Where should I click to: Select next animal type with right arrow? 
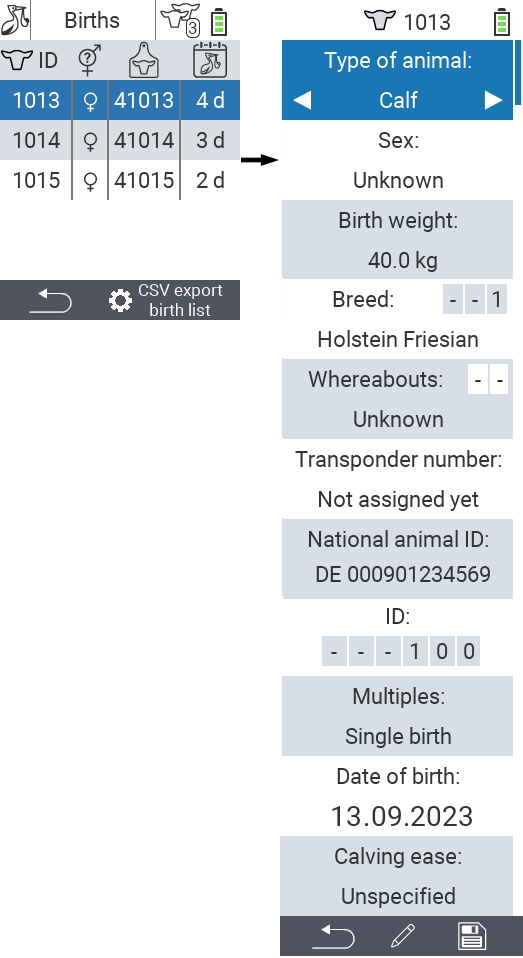click(494, 100)
